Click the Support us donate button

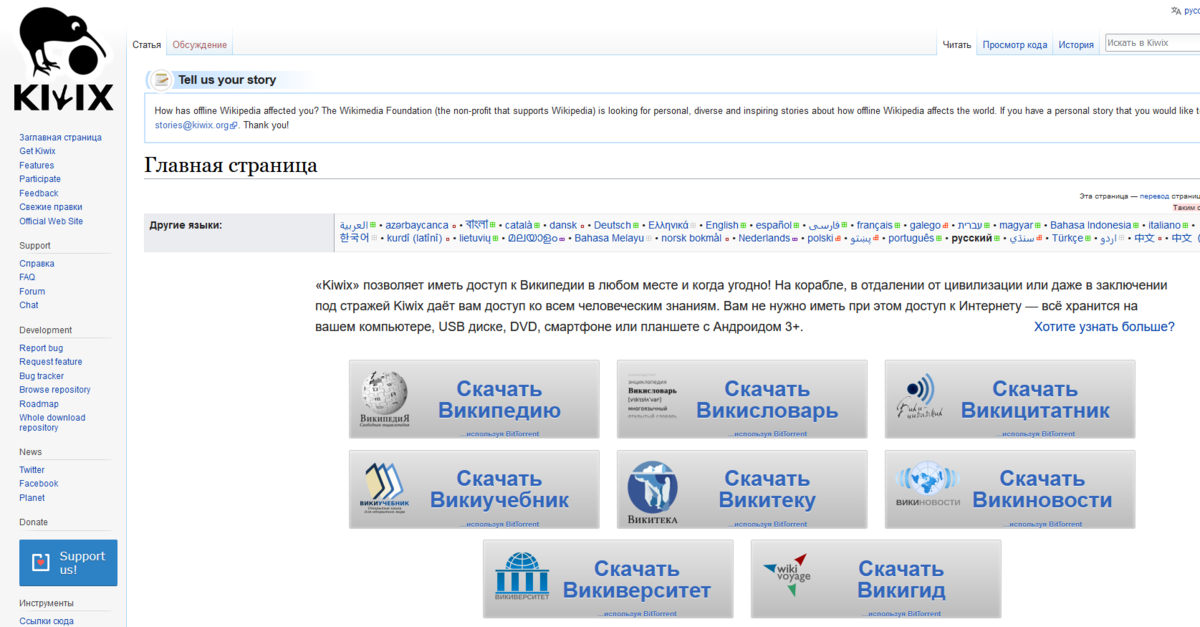pos(68,563)
